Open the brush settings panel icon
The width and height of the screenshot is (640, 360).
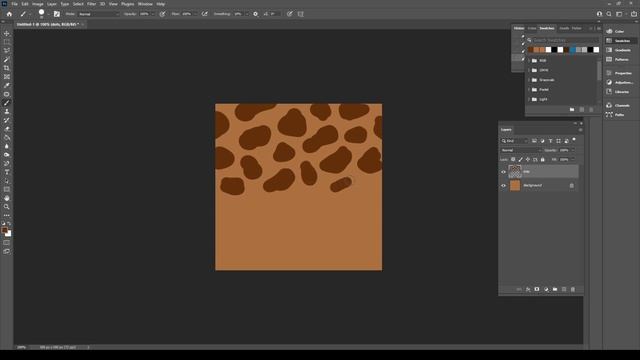tap(57, 14)
